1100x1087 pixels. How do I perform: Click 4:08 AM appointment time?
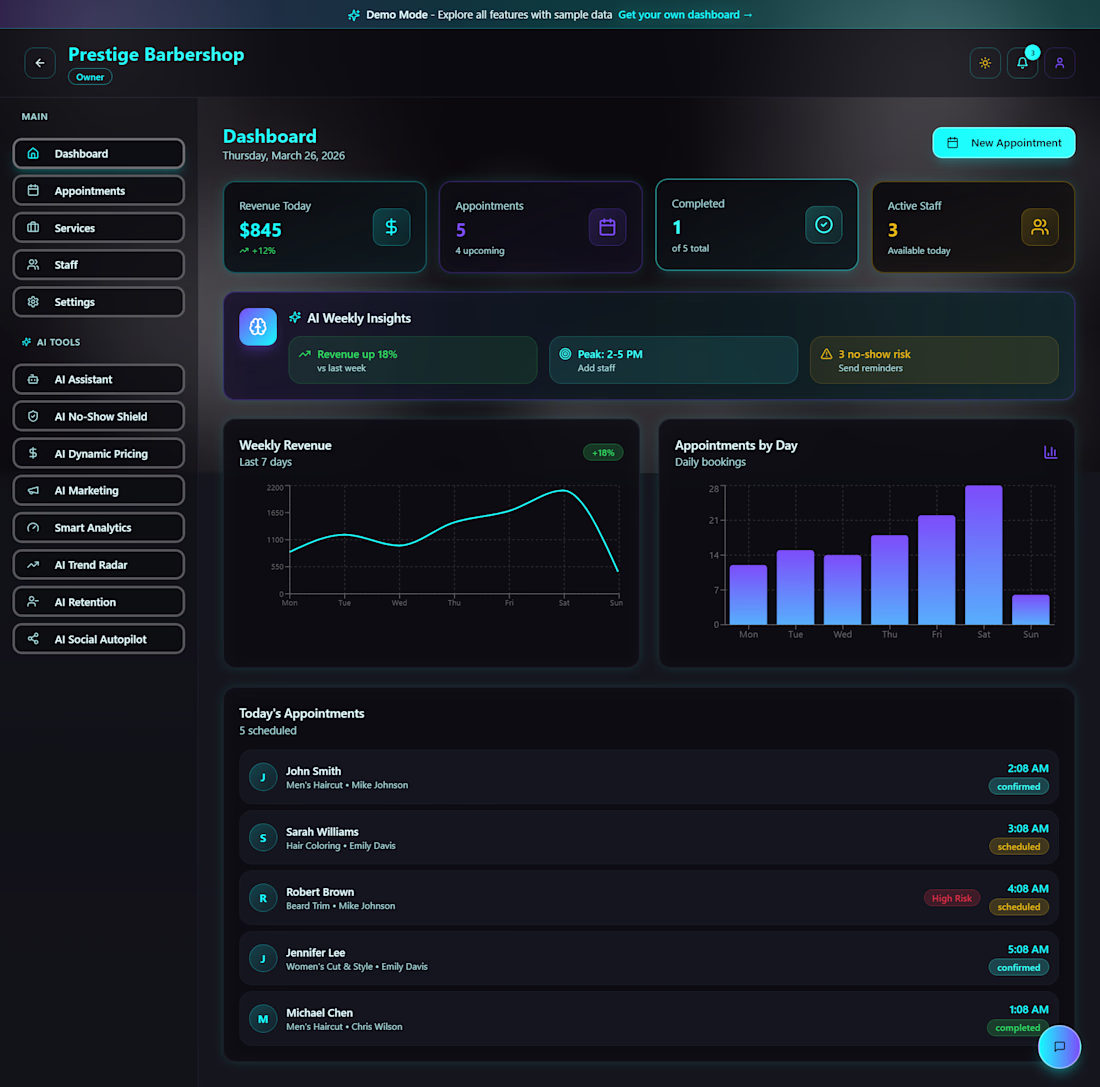pyautogui.click(x=1028, y=888)
